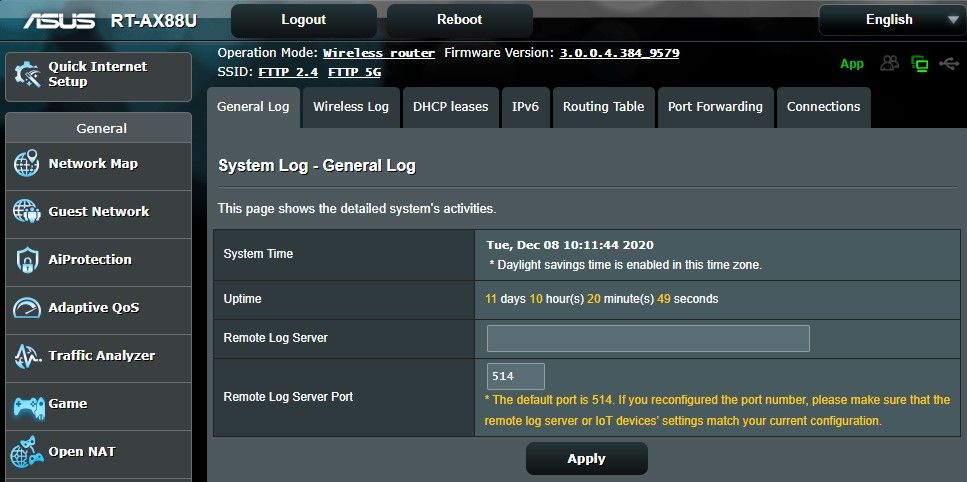Click the FTTP 2.4 SSID link
The image size is (967, 482).
[288, 72]
